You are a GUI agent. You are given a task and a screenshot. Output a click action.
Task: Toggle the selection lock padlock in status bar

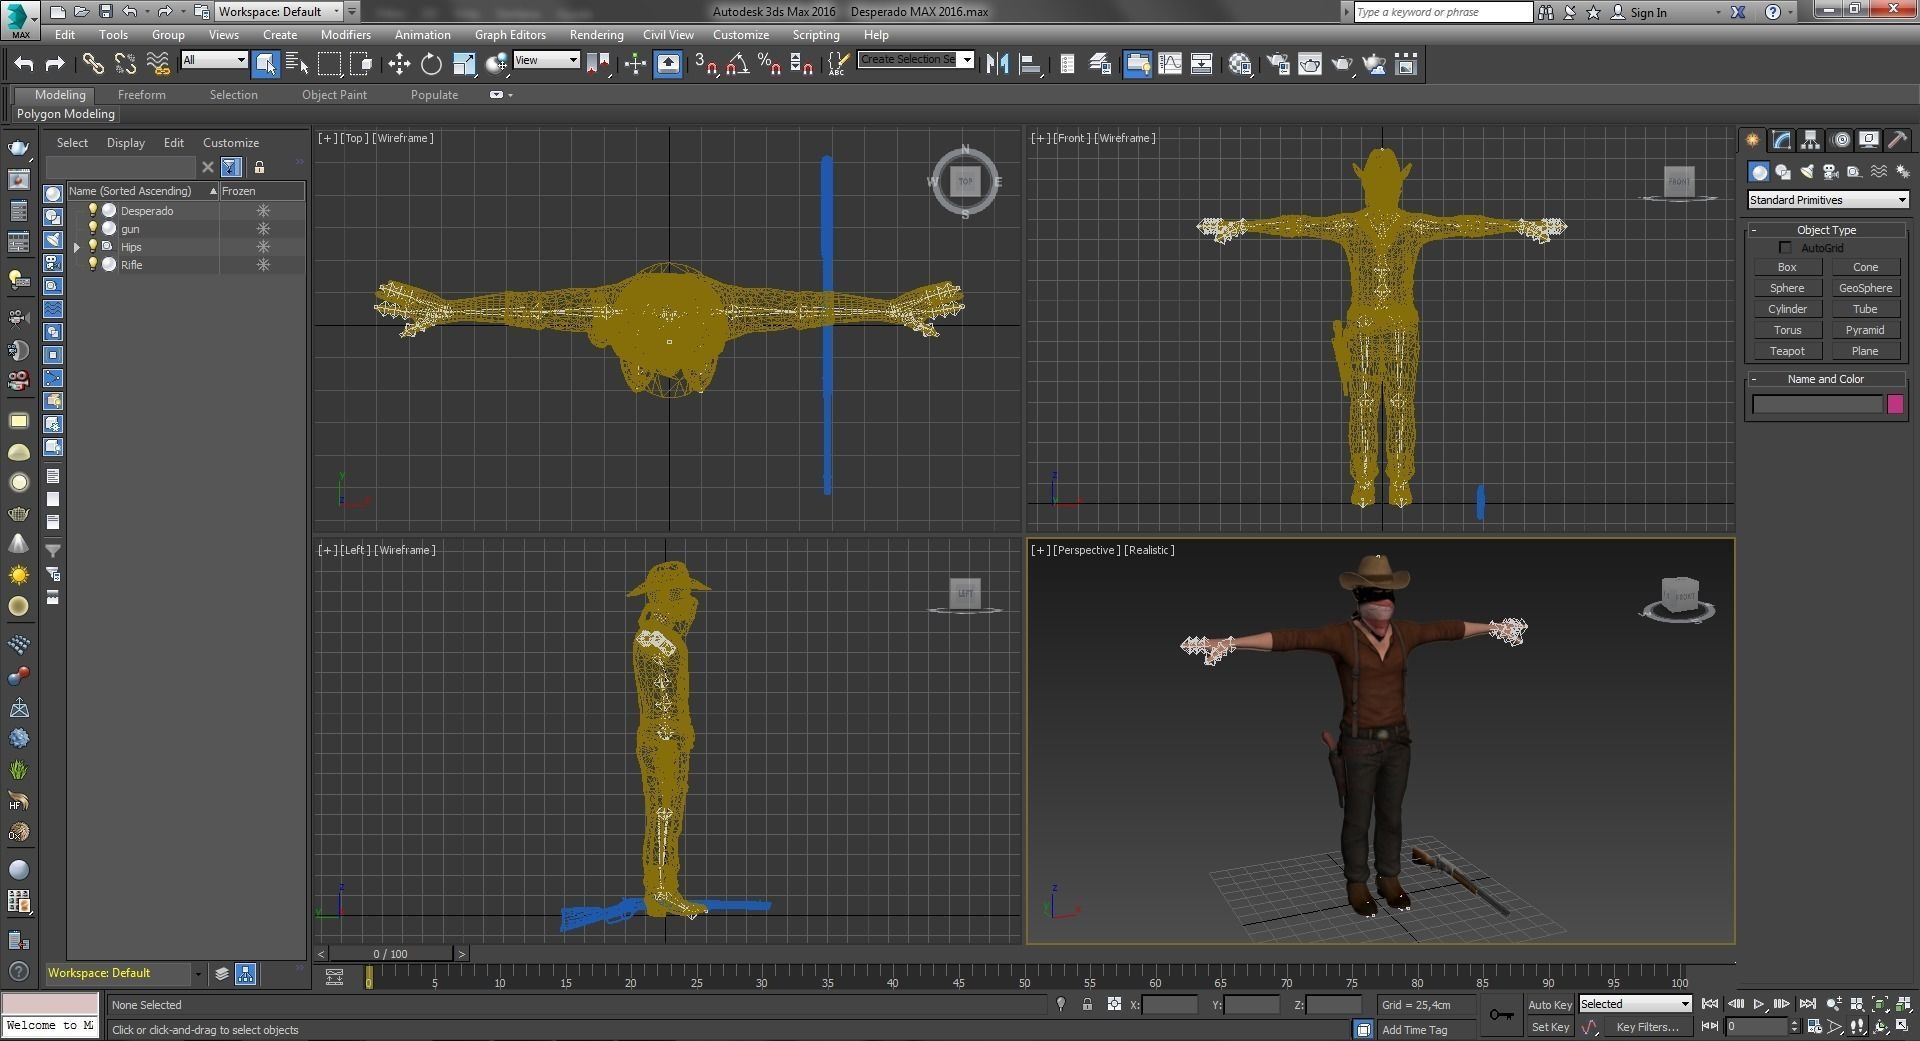click(1087, 1004)
